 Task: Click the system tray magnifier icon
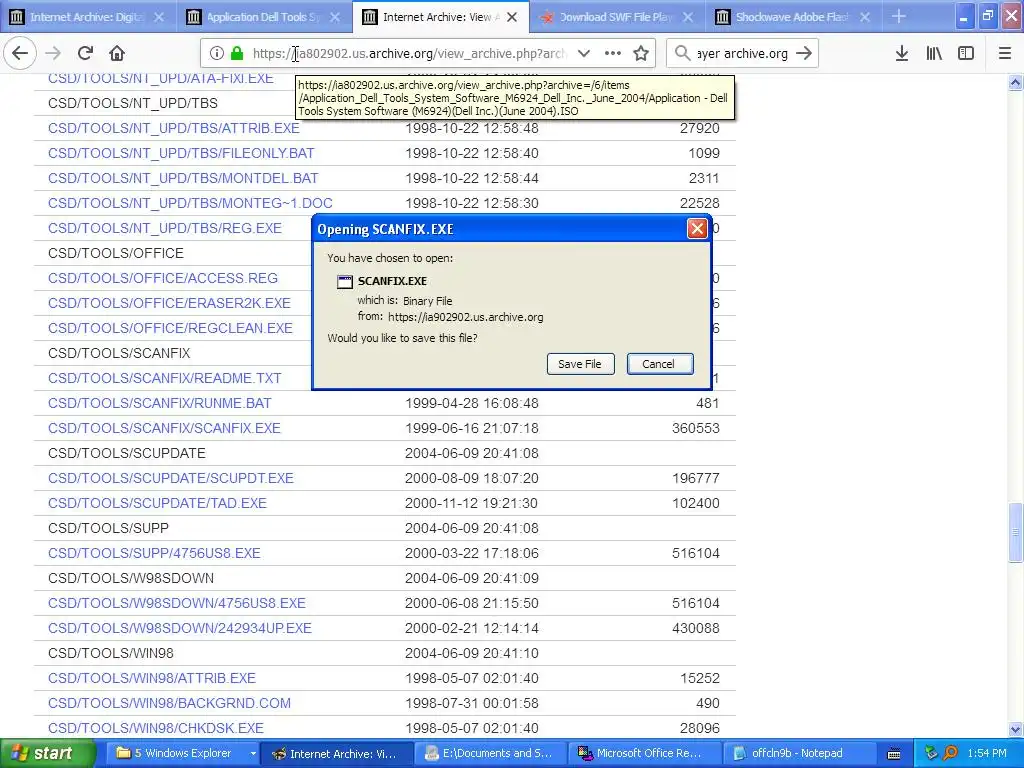(x=950, y=754)
